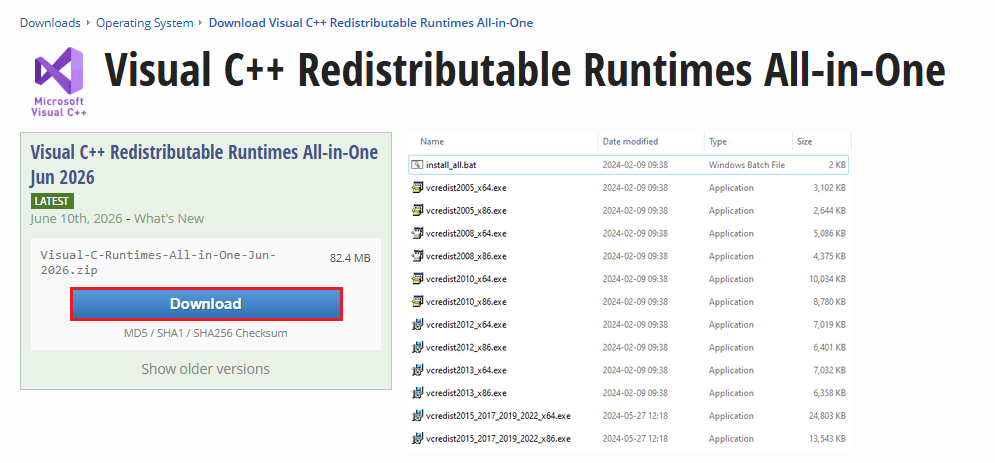Open the Operating System breadcrumb link

click(x=145, y=23)
